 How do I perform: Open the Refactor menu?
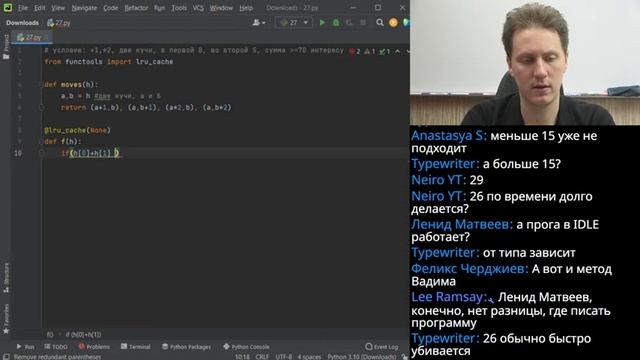click(136, 8)
